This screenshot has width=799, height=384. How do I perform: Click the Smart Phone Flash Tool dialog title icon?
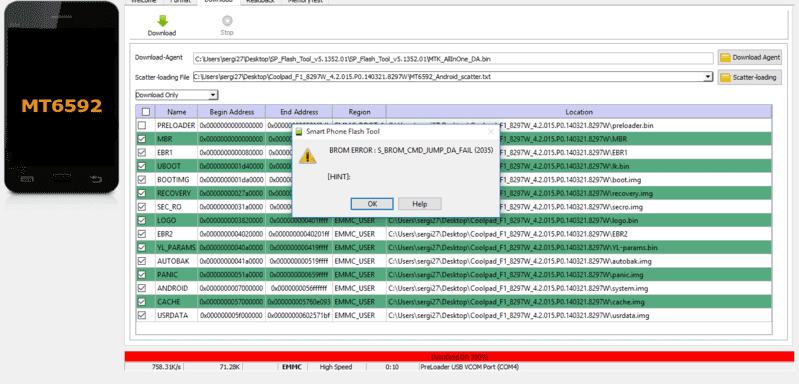coord(299,131)
